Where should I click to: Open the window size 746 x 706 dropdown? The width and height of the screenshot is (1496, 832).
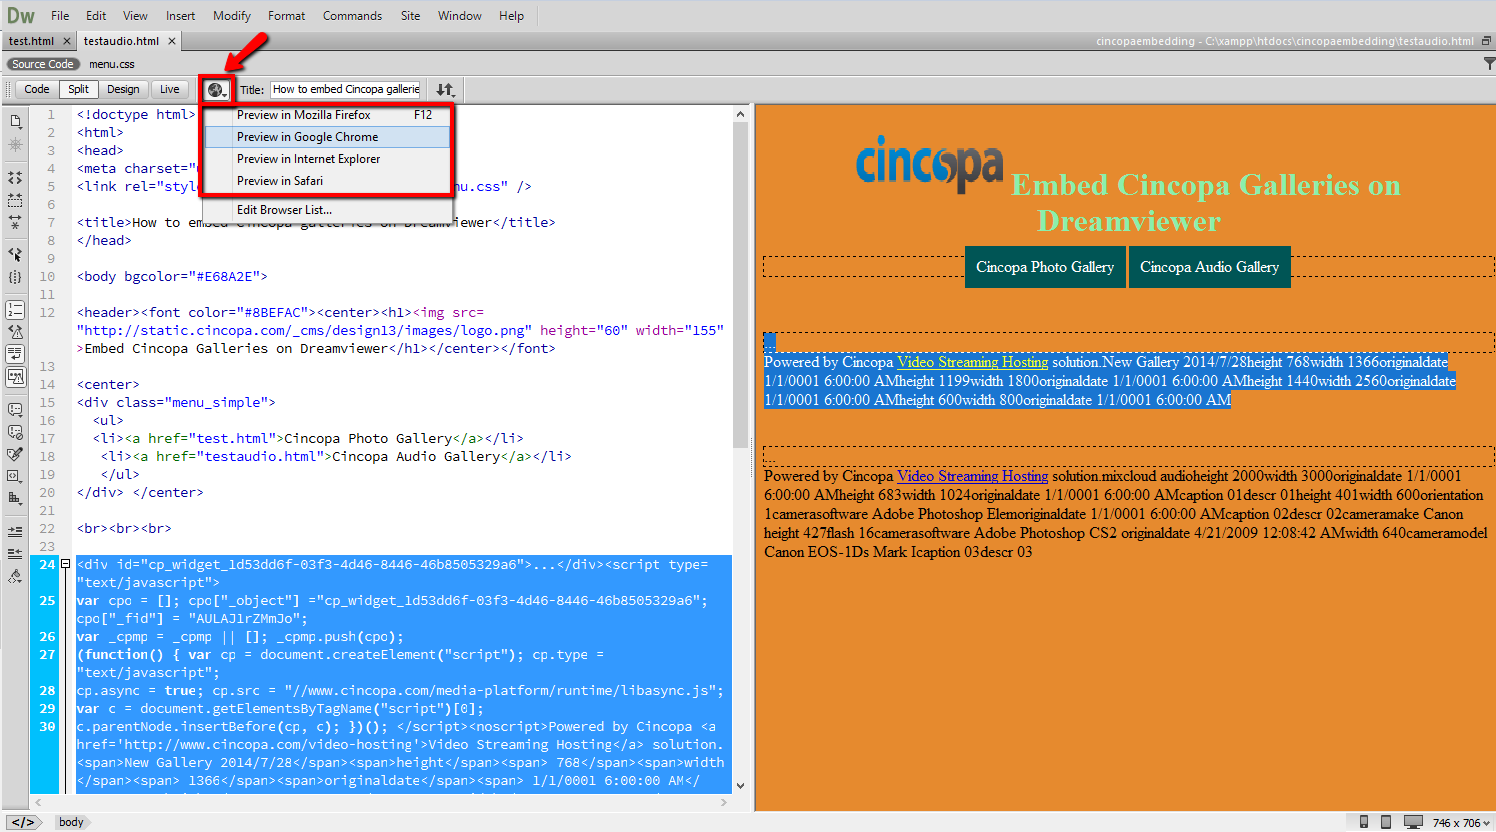(1461, 822)
